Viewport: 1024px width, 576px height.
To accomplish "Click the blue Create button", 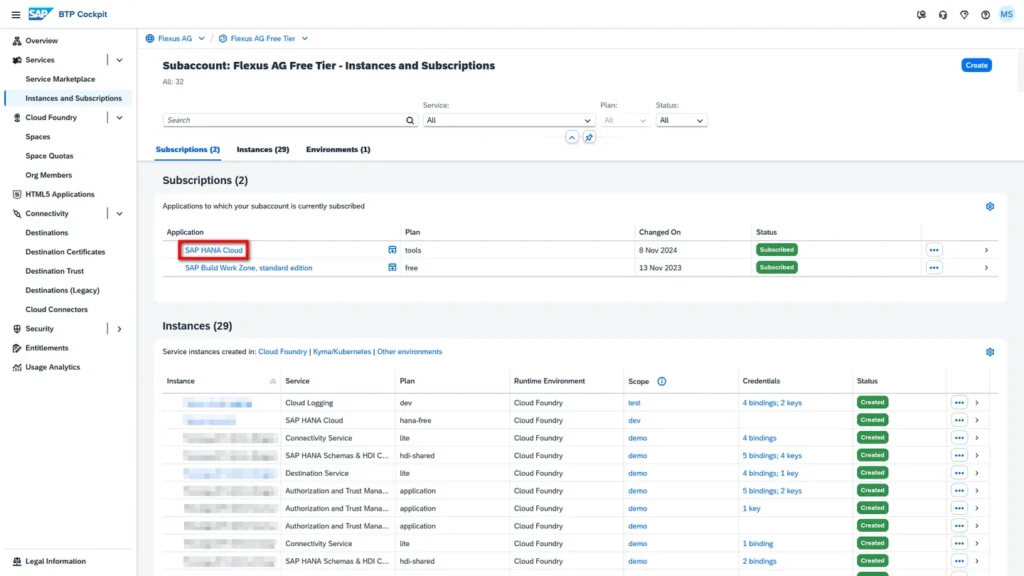I will pyautogui.click(x=976, y=65).
